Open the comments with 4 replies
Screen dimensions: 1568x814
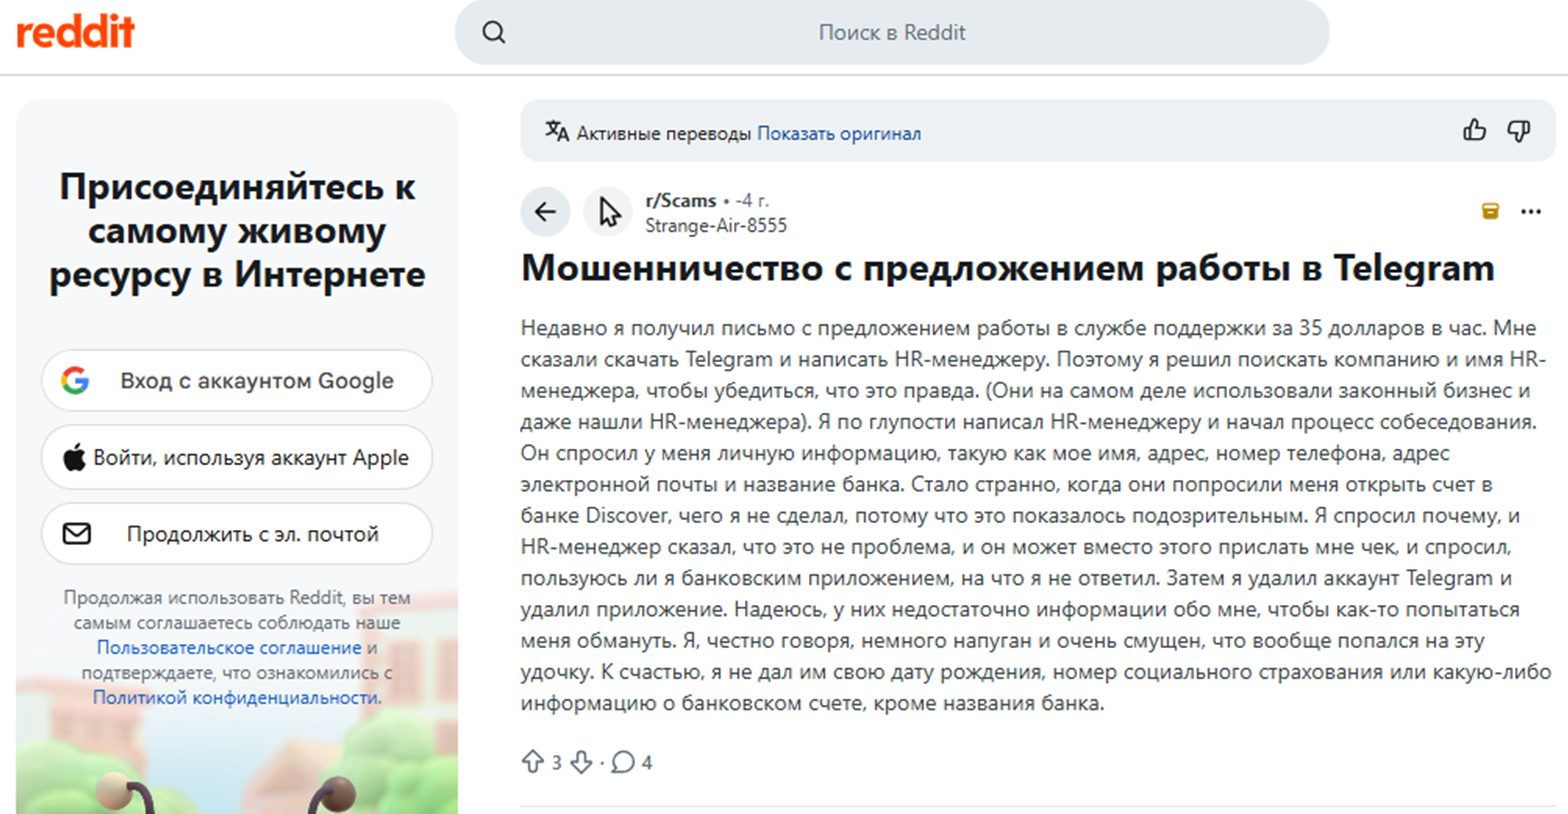pyautogui.click(x=631, y=762)
